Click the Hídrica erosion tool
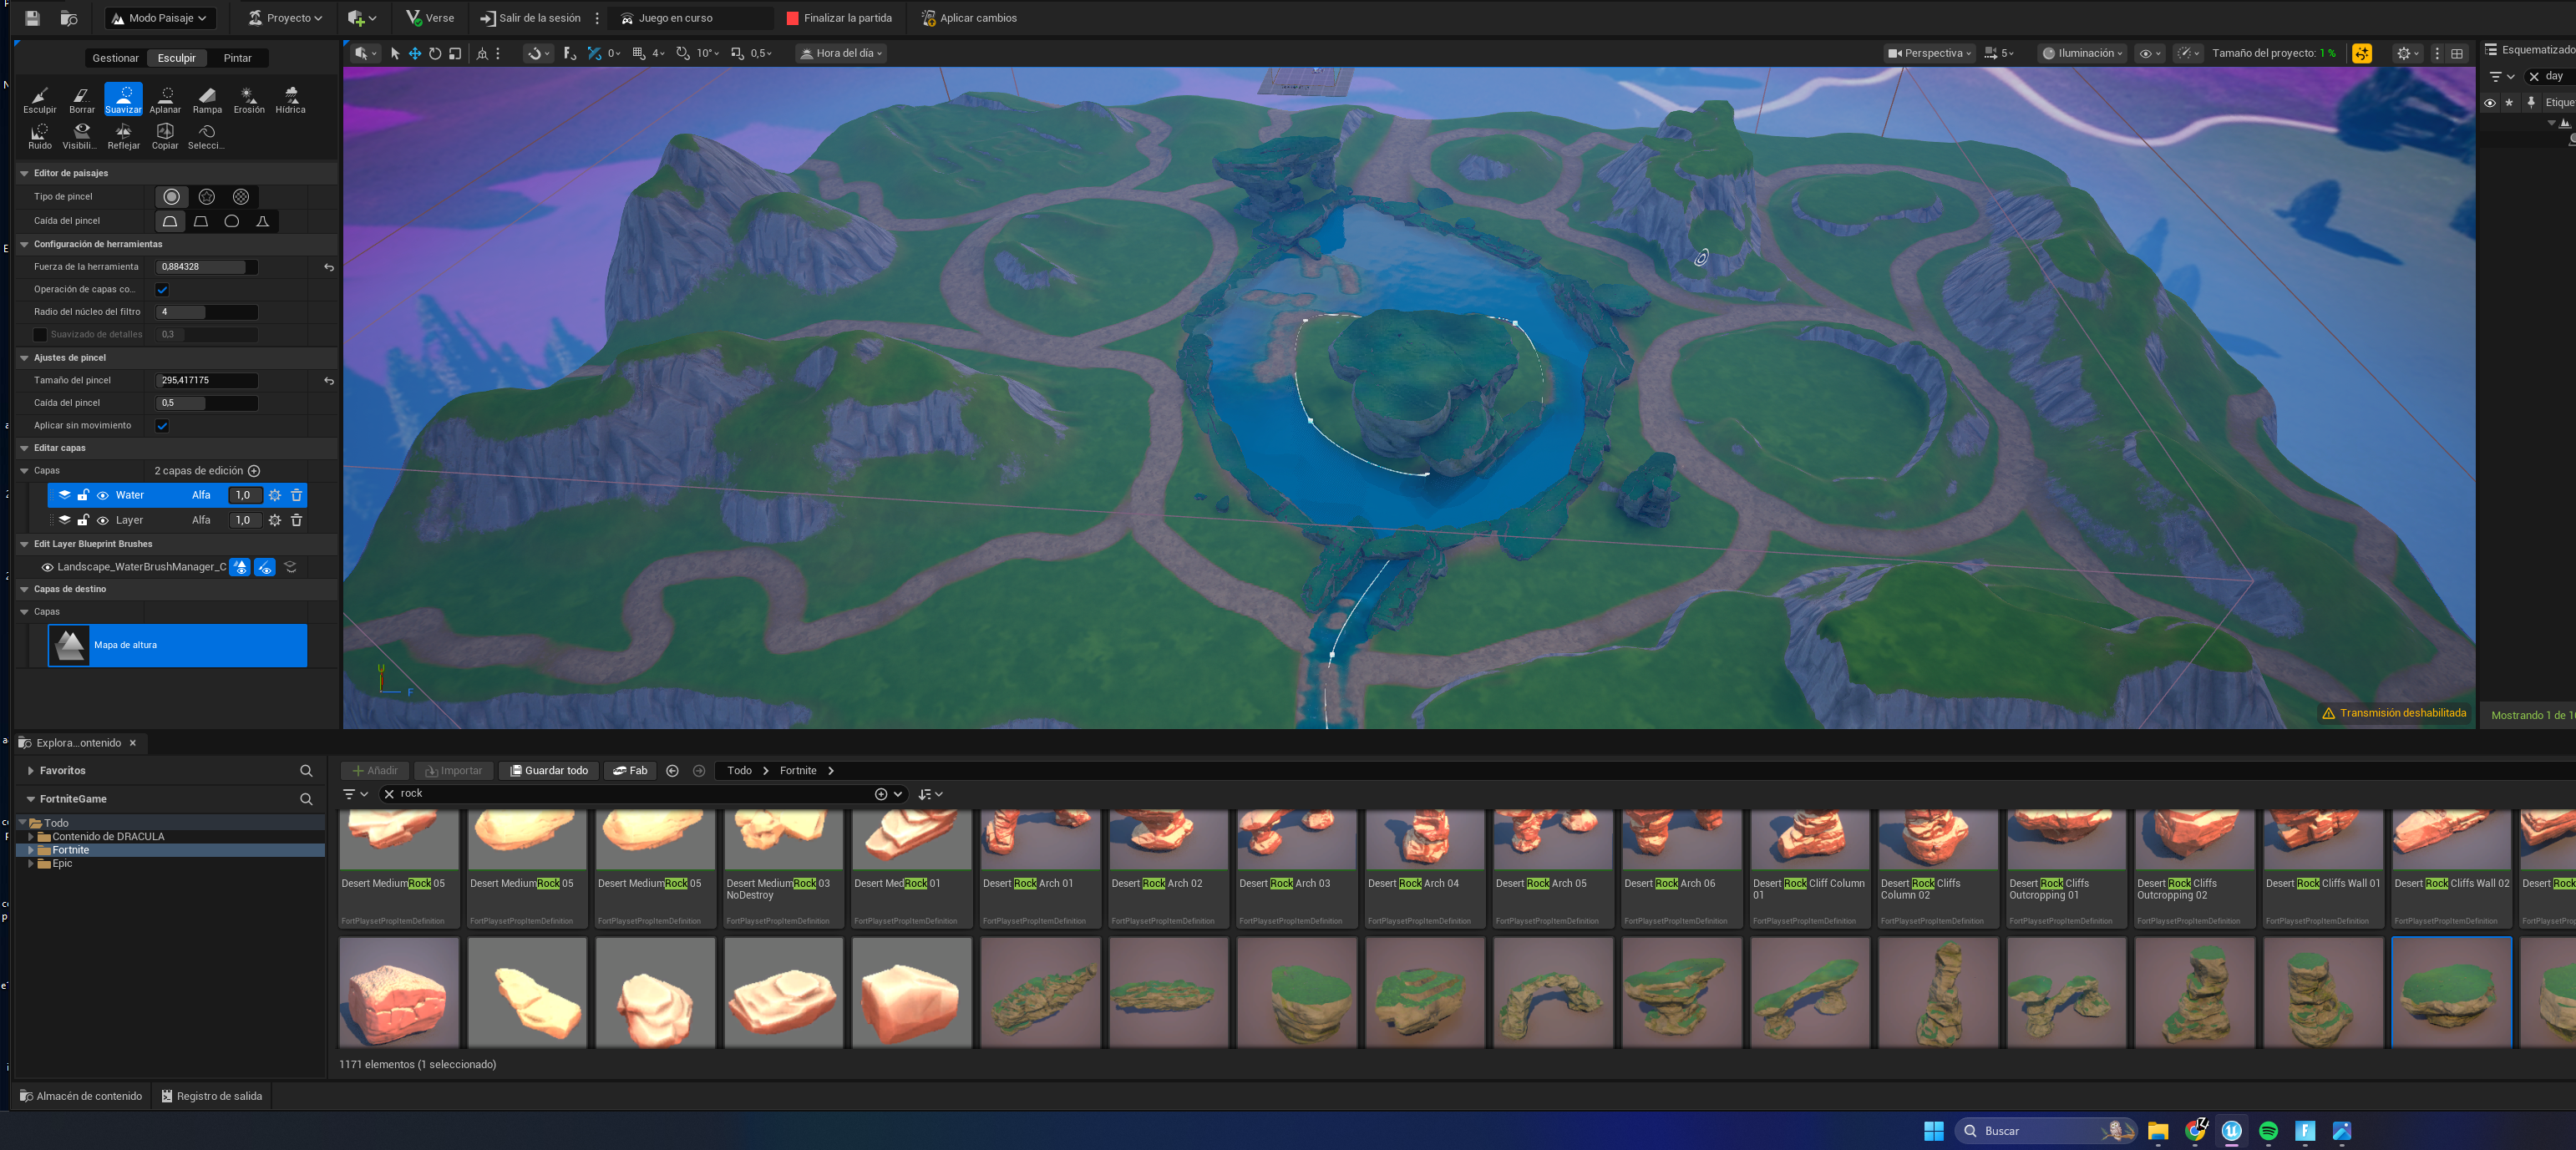This screenshot has height=1150, width=2576. (291, 99)
